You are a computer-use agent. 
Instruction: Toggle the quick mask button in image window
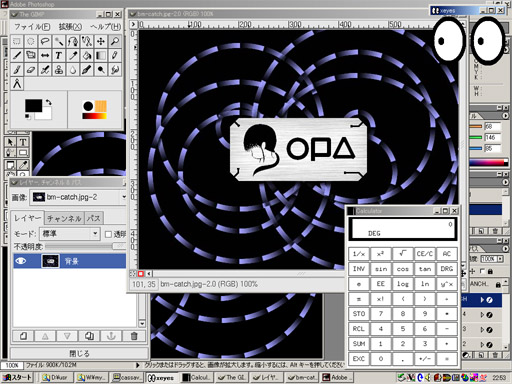coord(141,274)
